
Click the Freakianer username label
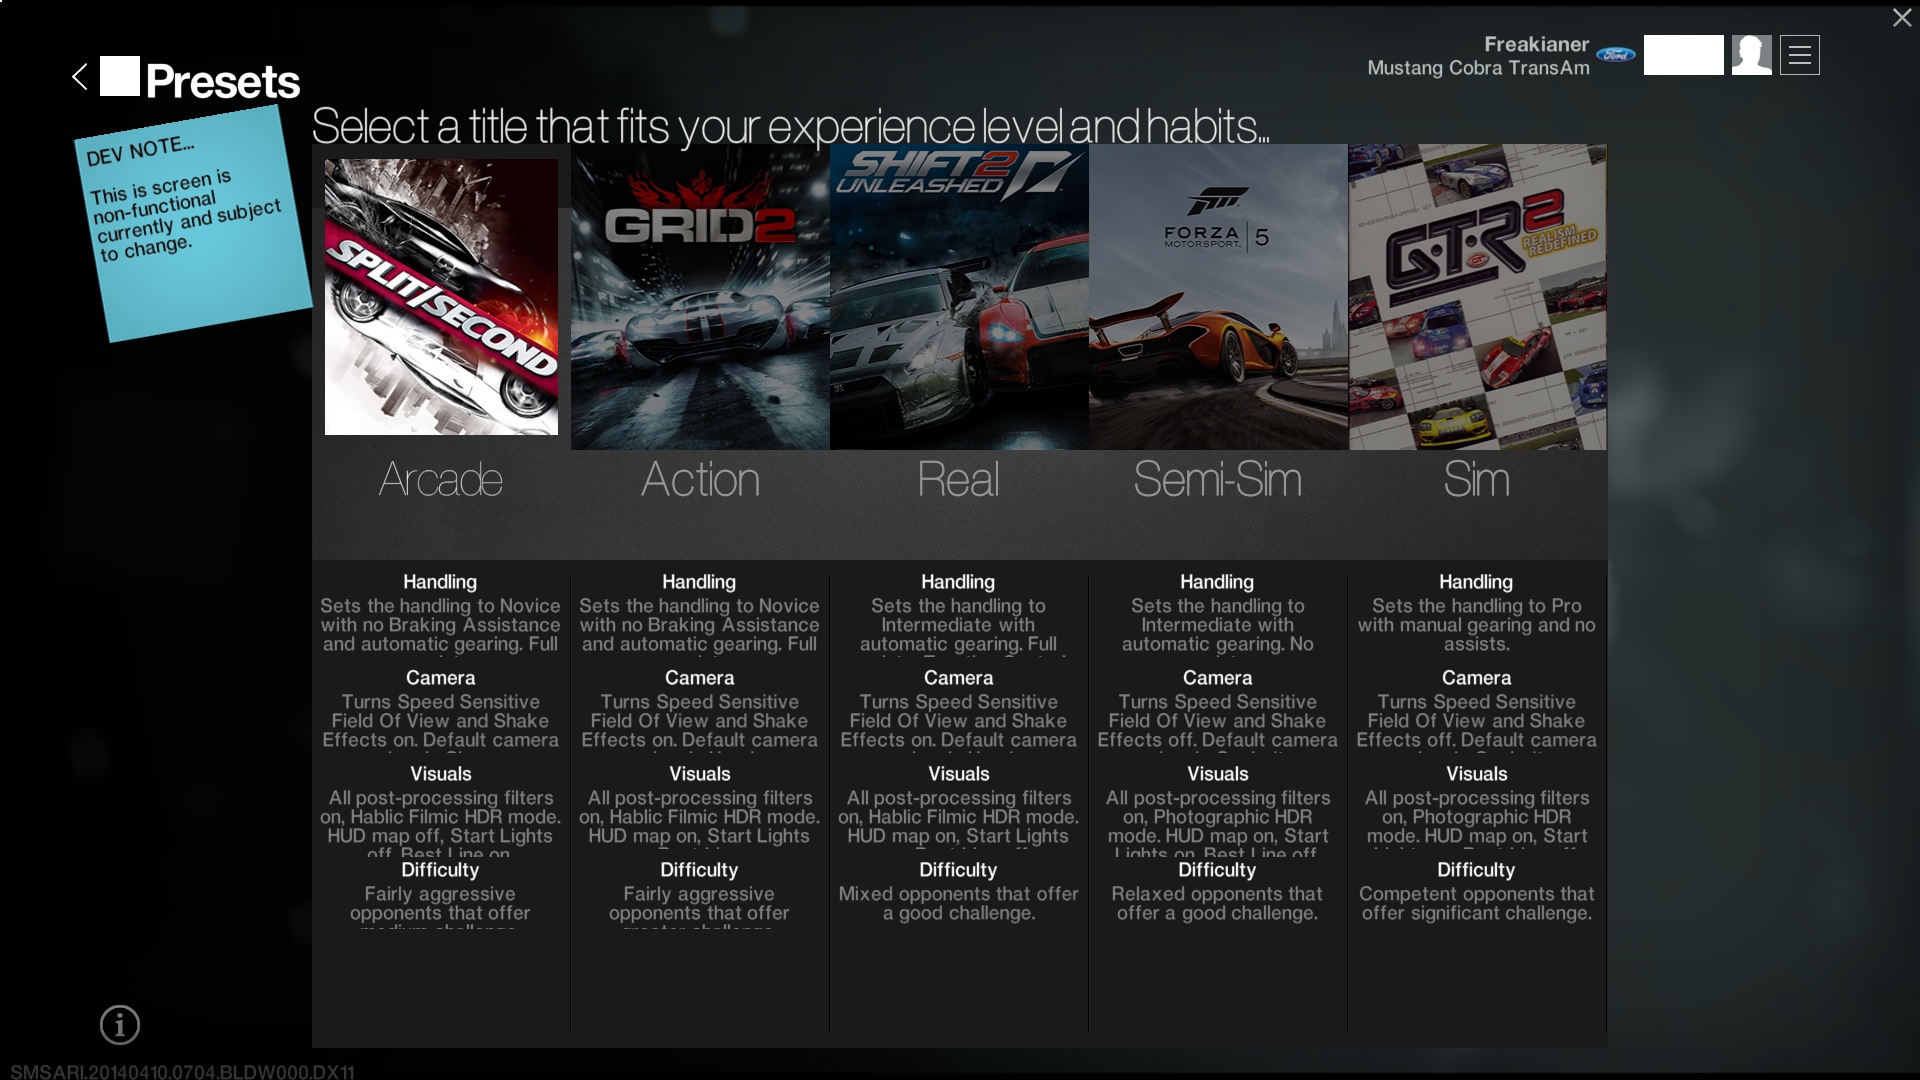1536,44
